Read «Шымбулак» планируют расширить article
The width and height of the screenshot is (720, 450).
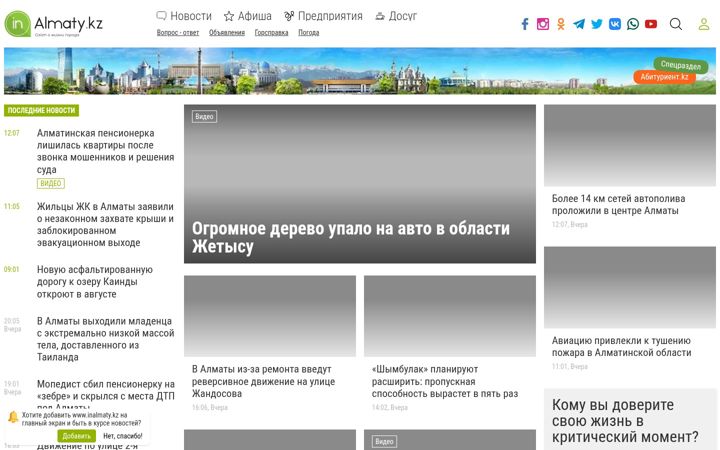point(445,381)
